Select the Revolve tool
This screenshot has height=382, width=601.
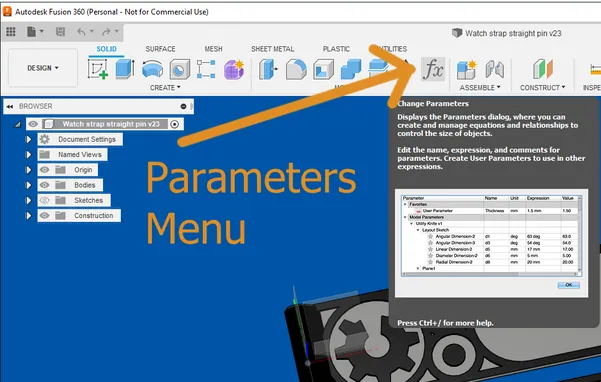pos(152,69)
